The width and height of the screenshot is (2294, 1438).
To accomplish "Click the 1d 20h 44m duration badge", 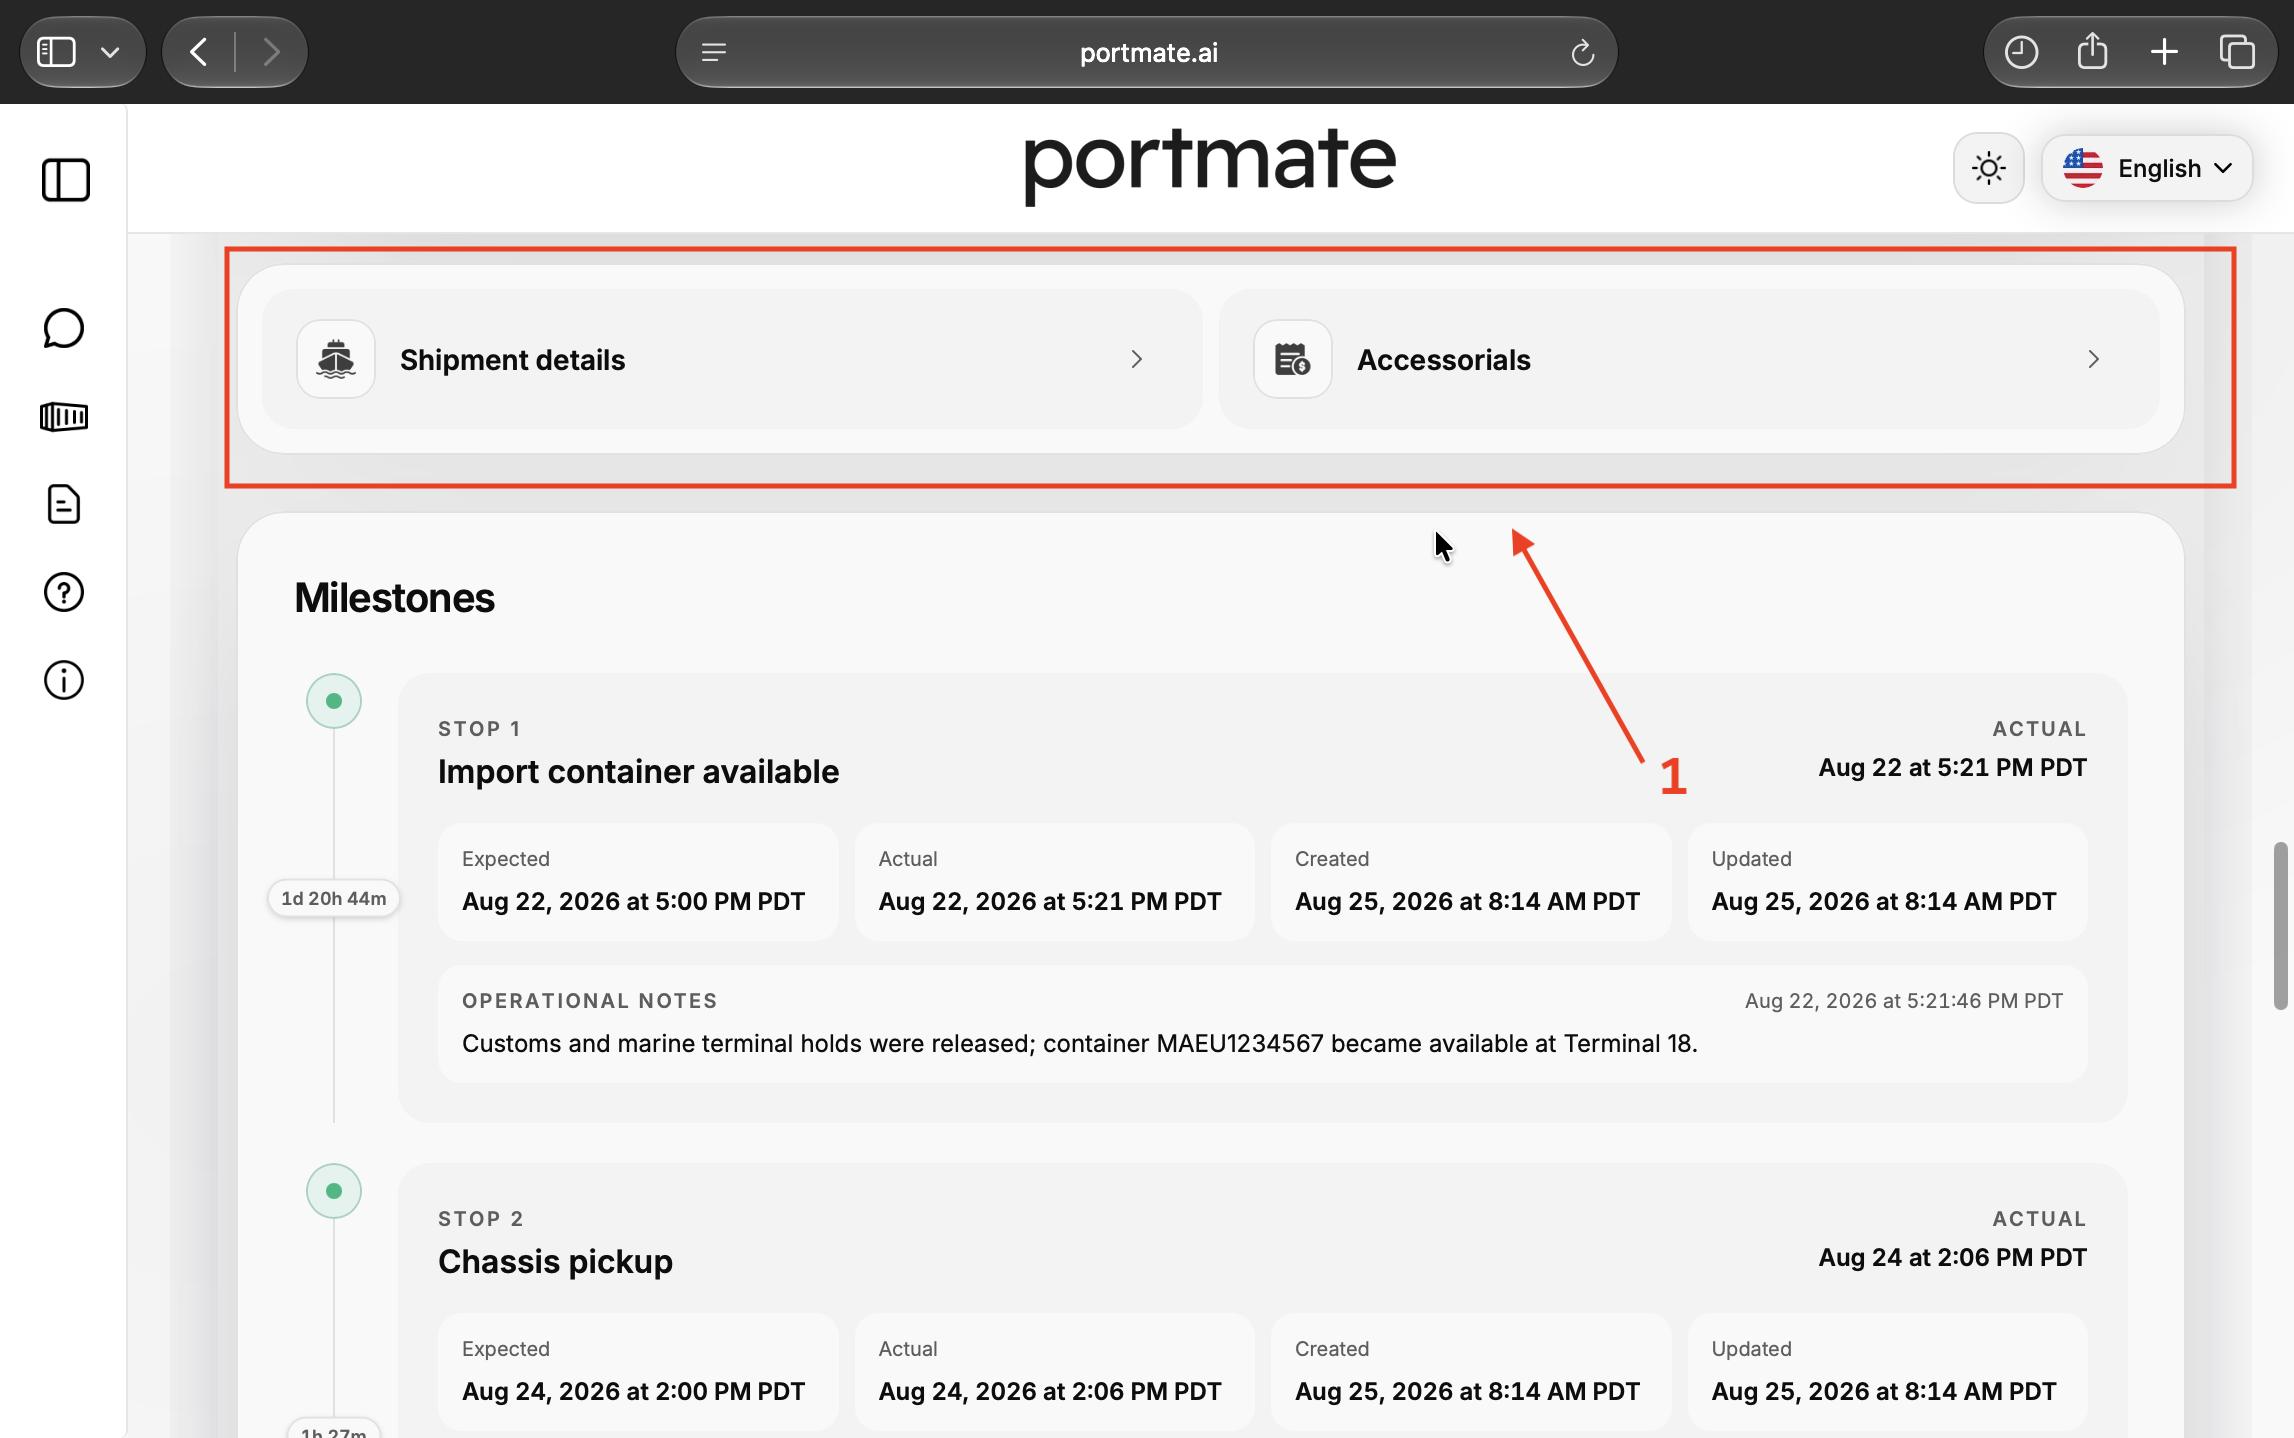I will tap(334, 898).
